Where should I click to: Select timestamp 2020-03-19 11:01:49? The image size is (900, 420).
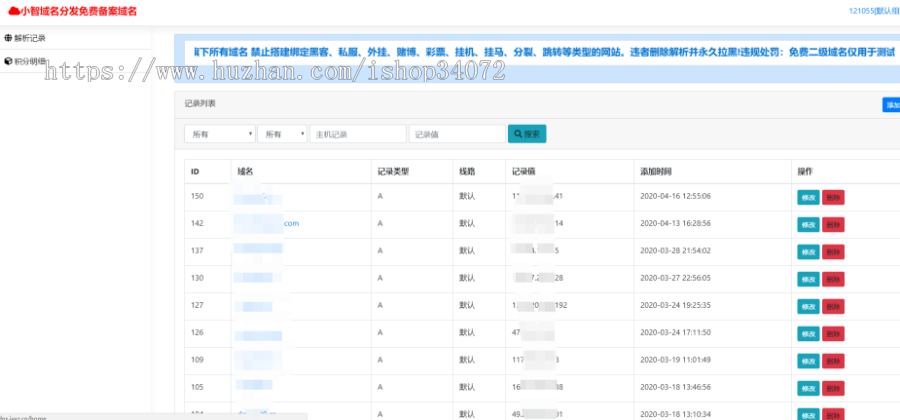[676, 360]
